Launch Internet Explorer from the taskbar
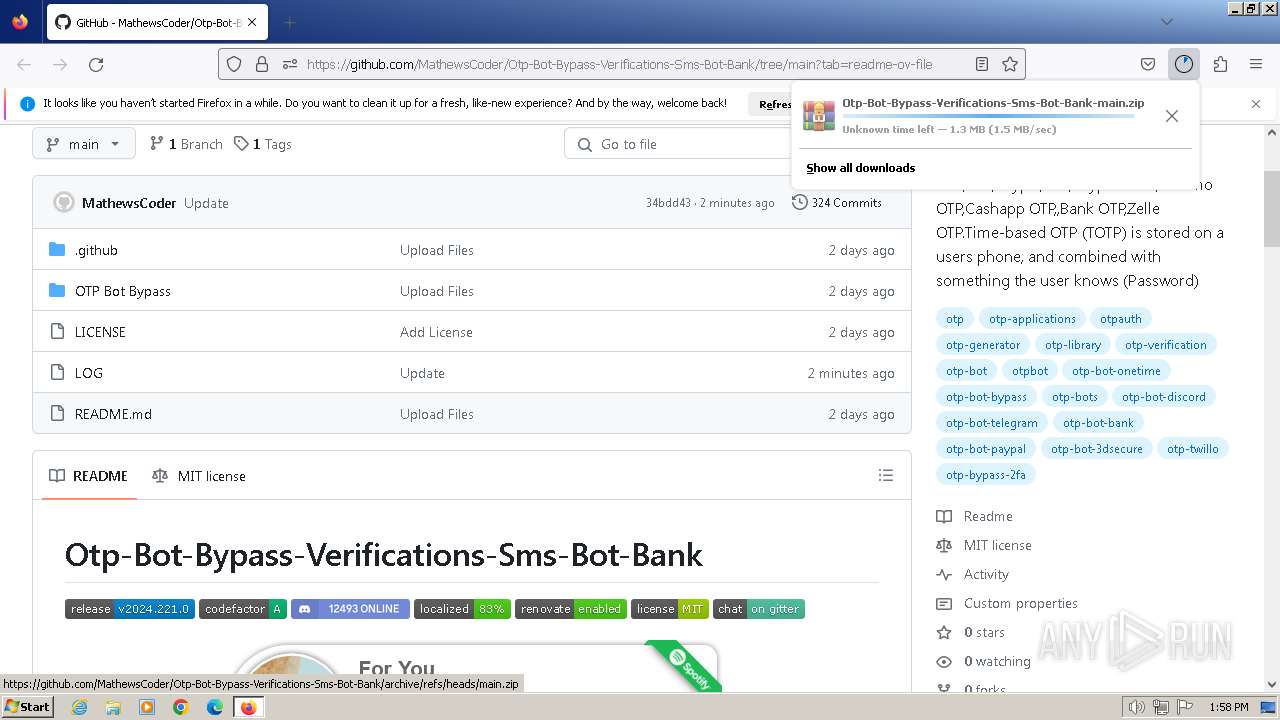Viewport: 1280px width, 720px height. 79,707
